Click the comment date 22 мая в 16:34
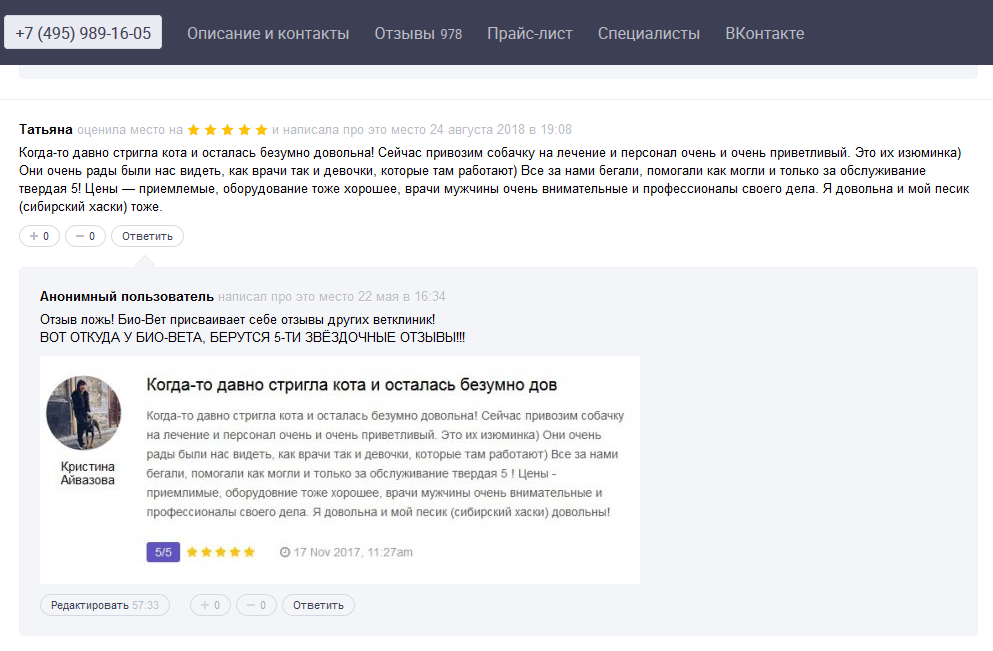 click(x=402, y=296)
